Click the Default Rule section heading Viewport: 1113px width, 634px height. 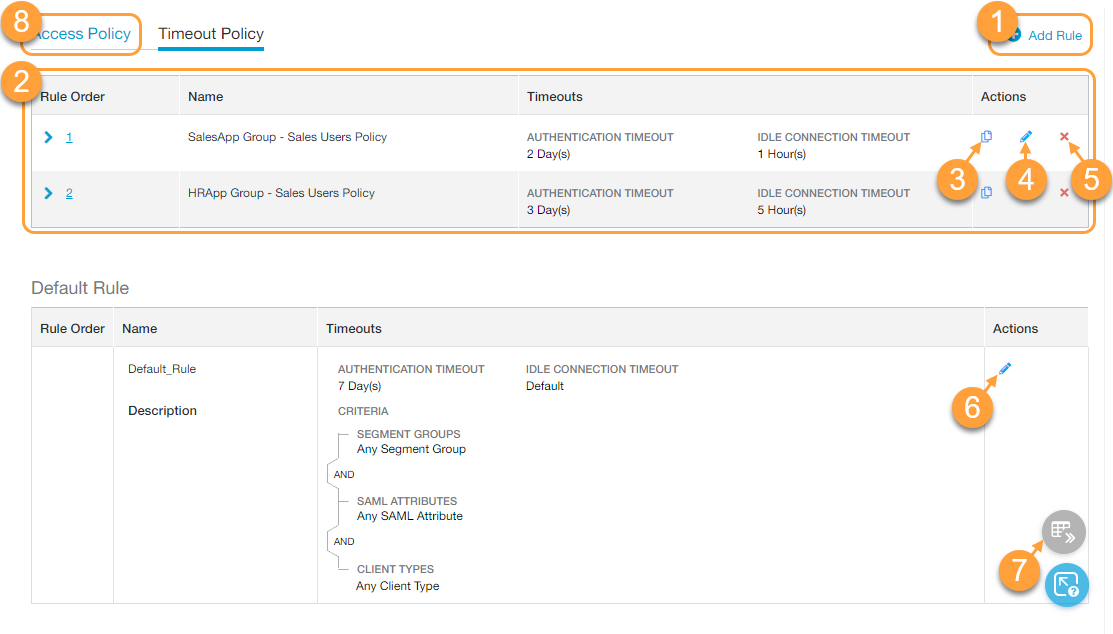point(80,288)
